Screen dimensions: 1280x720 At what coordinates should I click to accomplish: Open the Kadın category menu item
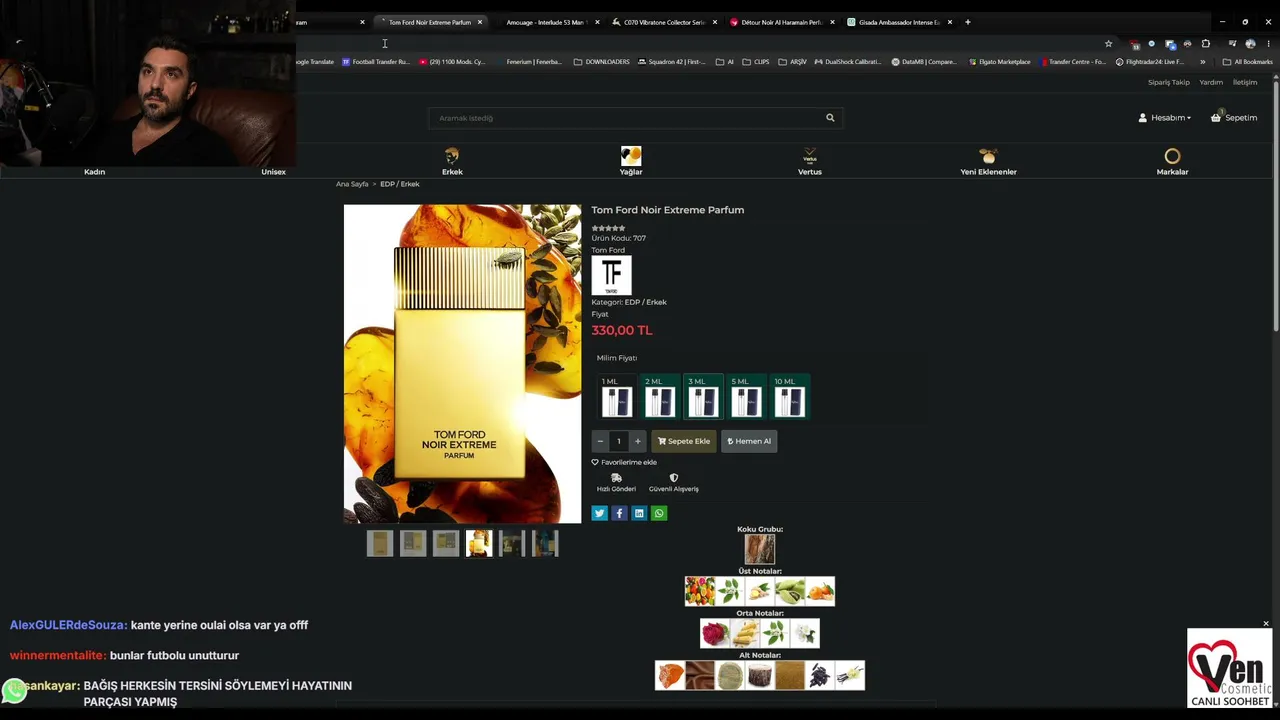pos(94,172)
